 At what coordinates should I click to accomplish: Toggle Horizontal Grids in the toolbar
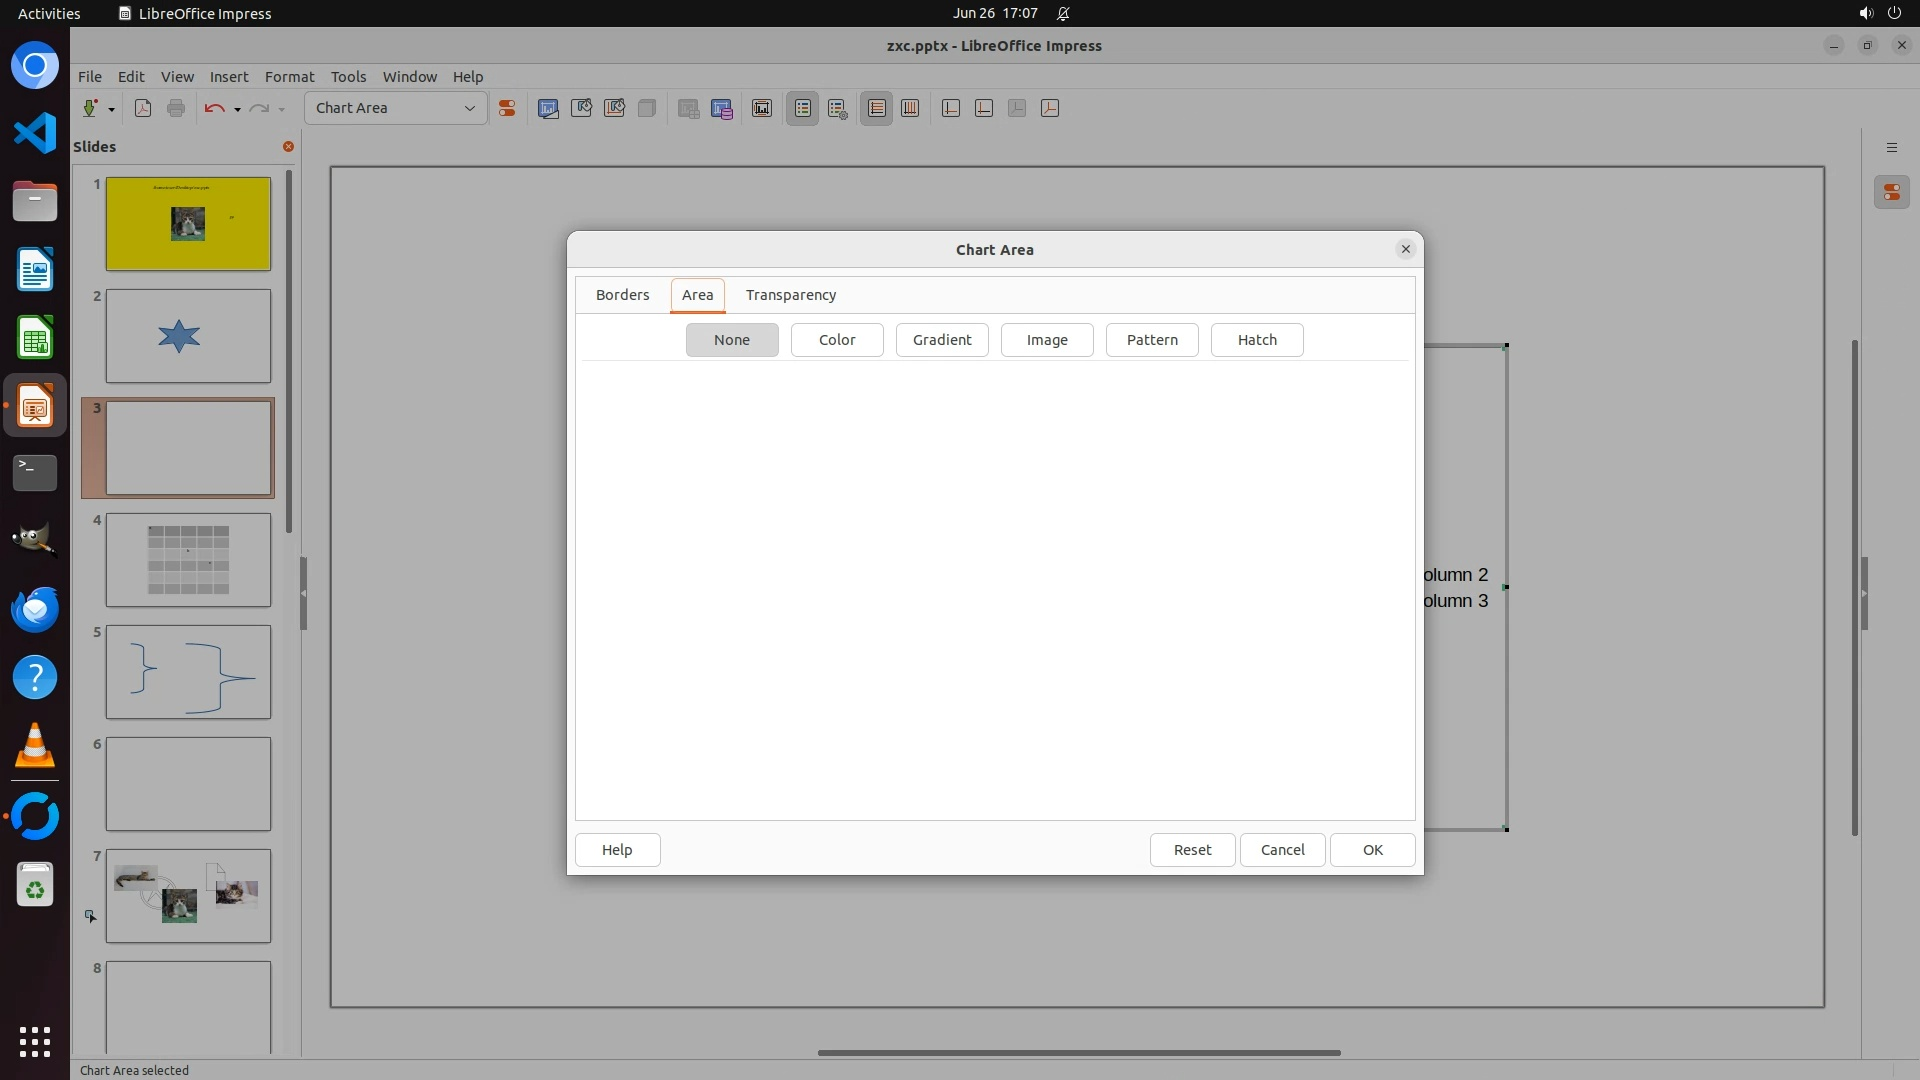tap(876, 108)
